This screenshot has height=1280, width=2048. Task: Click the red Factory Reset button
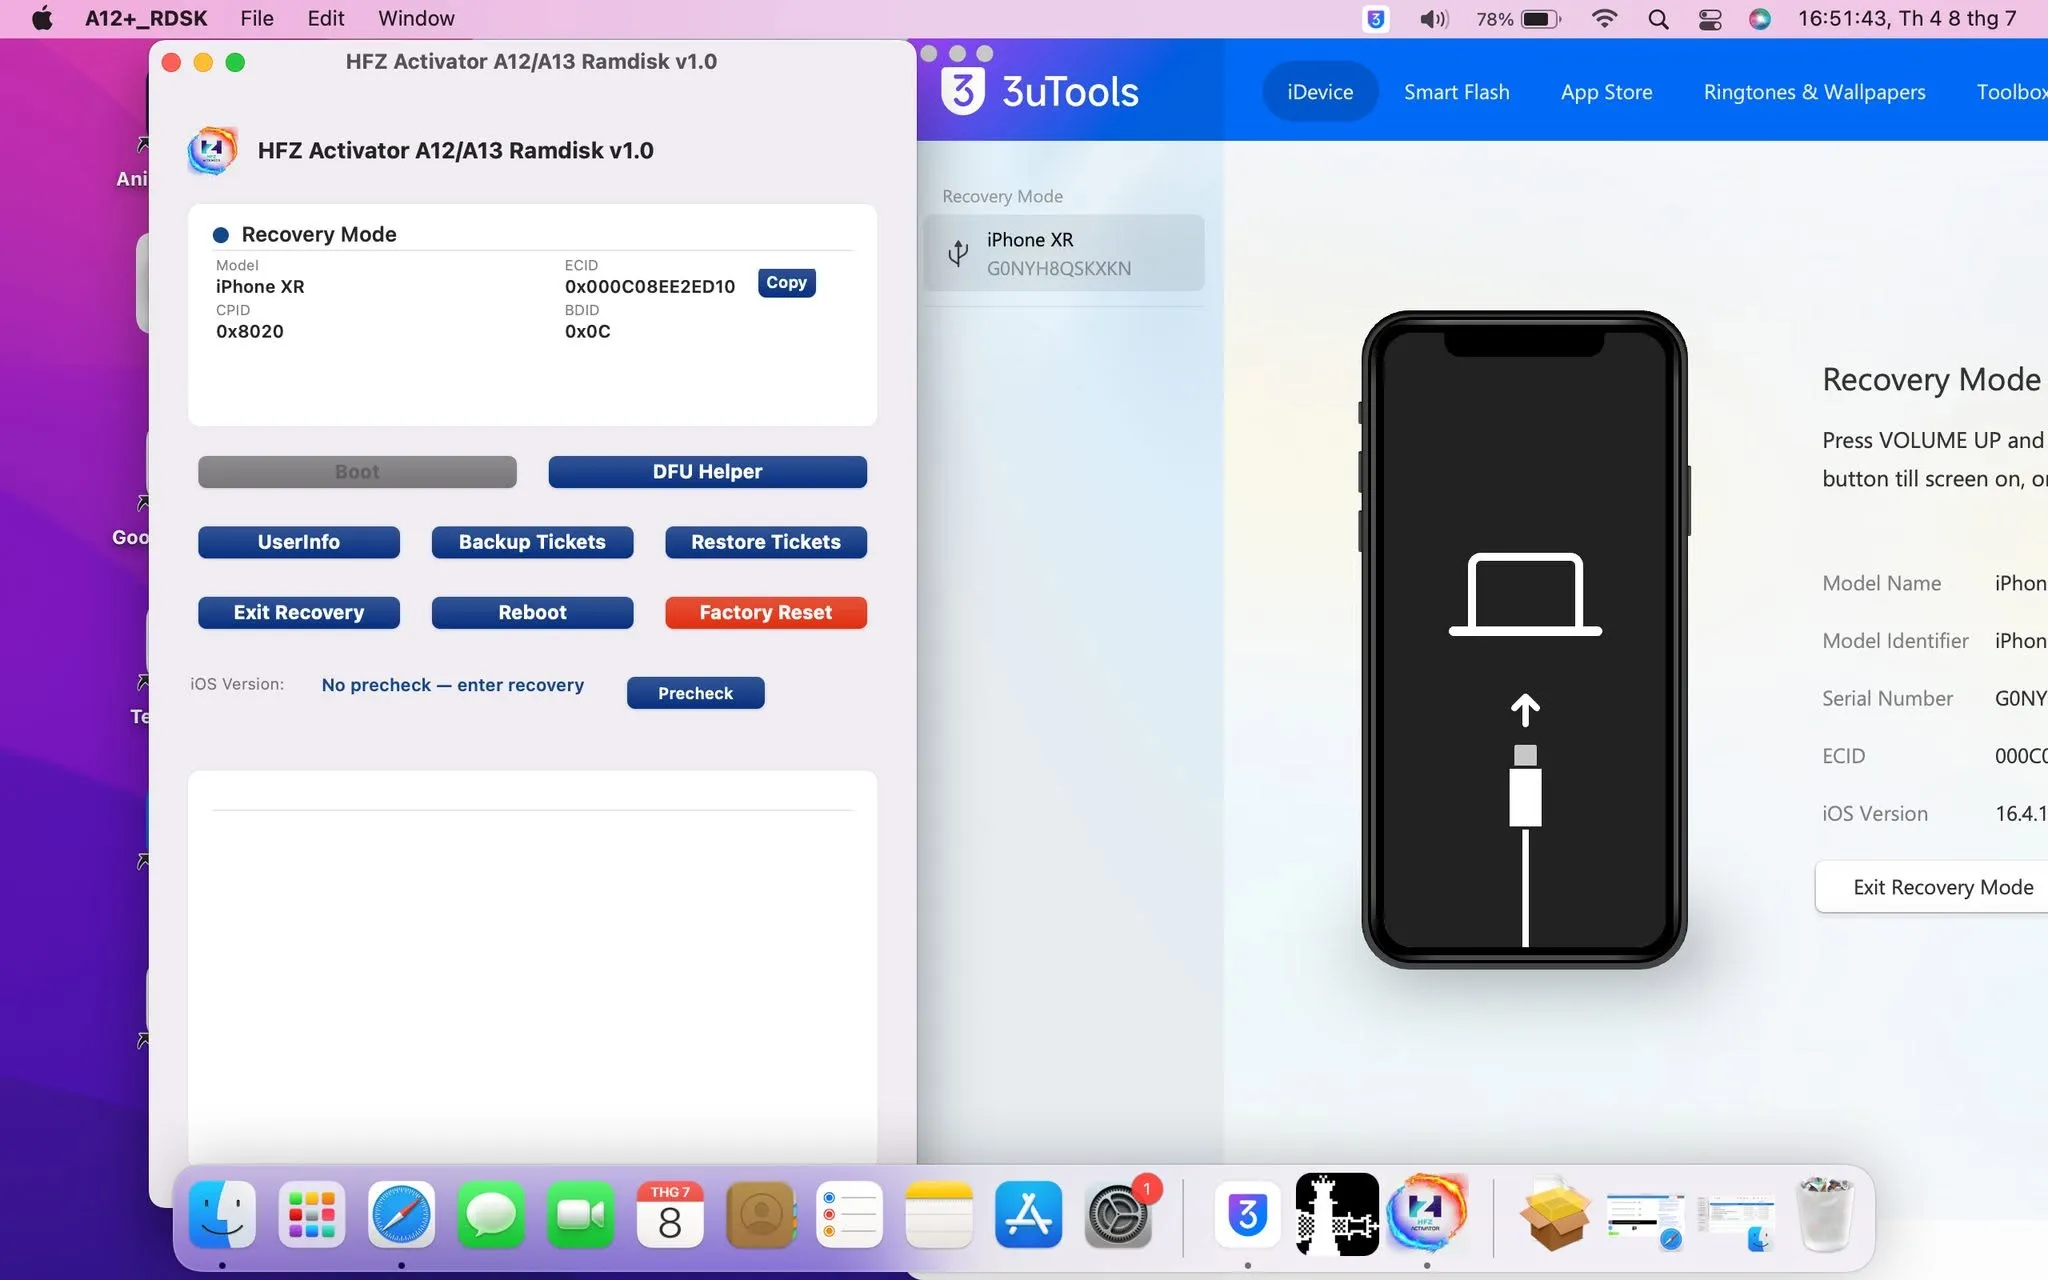(x=766, y=612)
